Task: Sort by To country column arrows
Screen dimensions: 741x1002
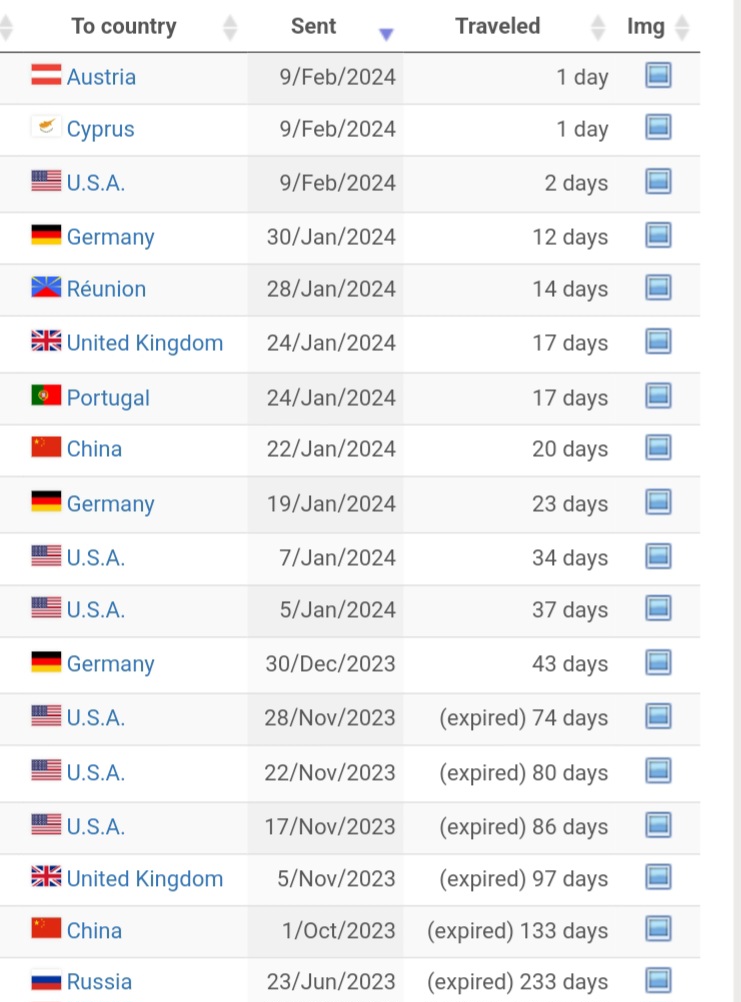Action: click(x=230, y=27)
